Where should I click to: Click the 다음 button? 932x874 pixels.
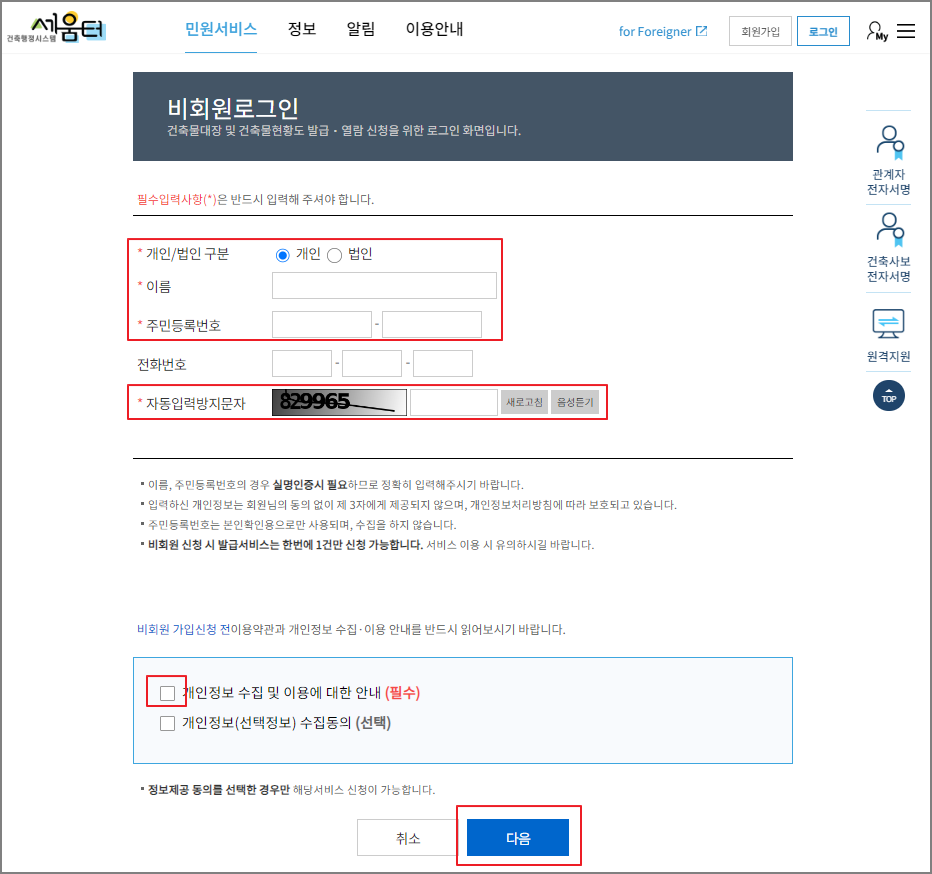tap(518, 837)
